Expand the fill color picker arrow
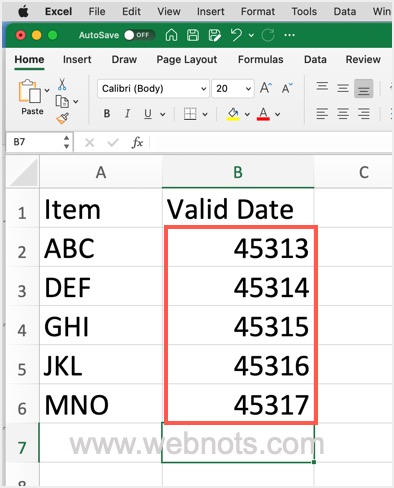This screenshot has width=394, height=488. click(x=247, y=114)
